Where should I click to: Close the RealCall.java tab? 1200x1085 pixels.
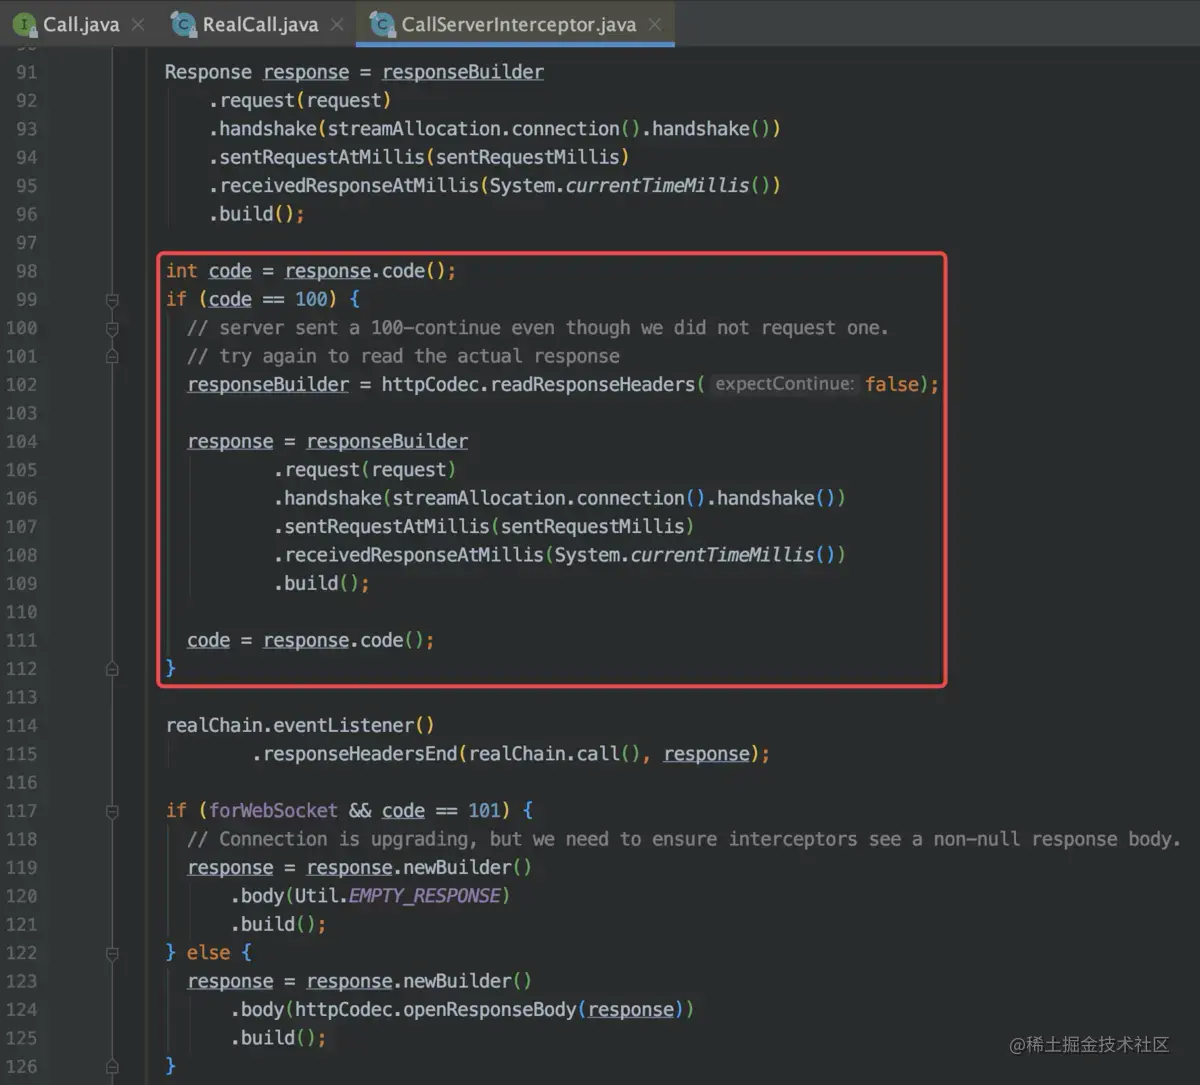tap(337, 24)
